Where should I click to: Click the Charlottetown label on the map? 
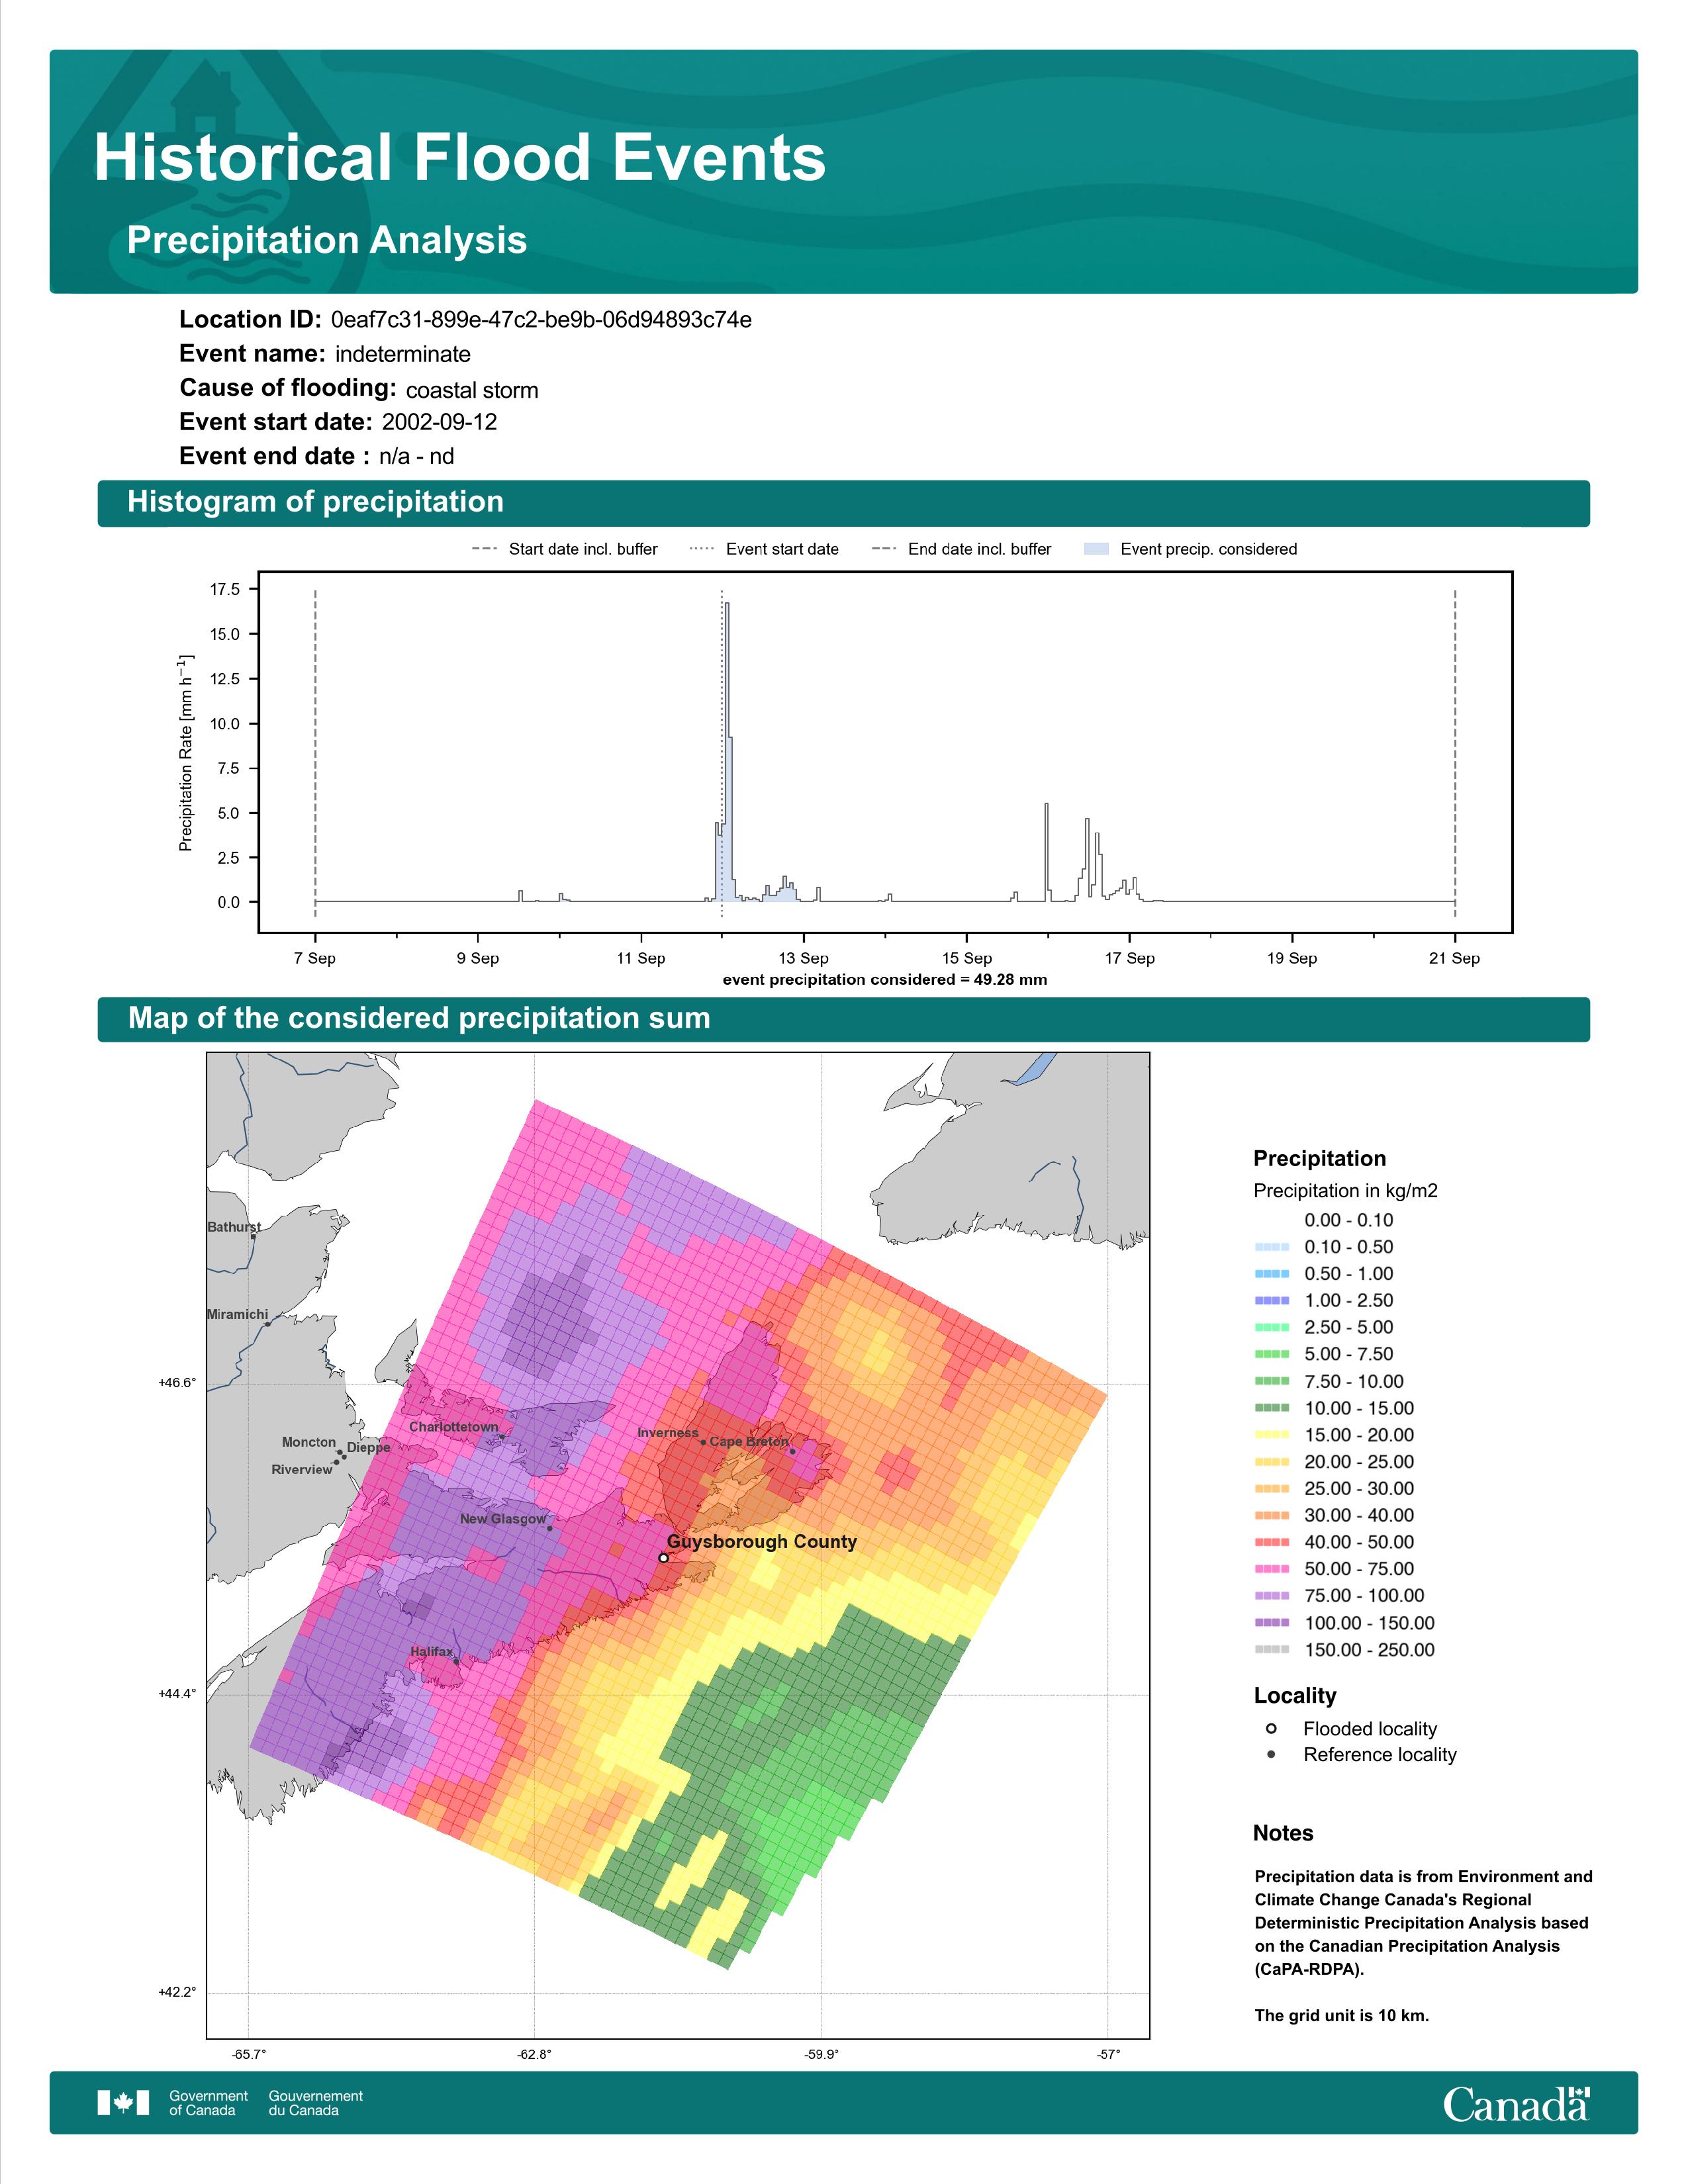coord(453,1427)
